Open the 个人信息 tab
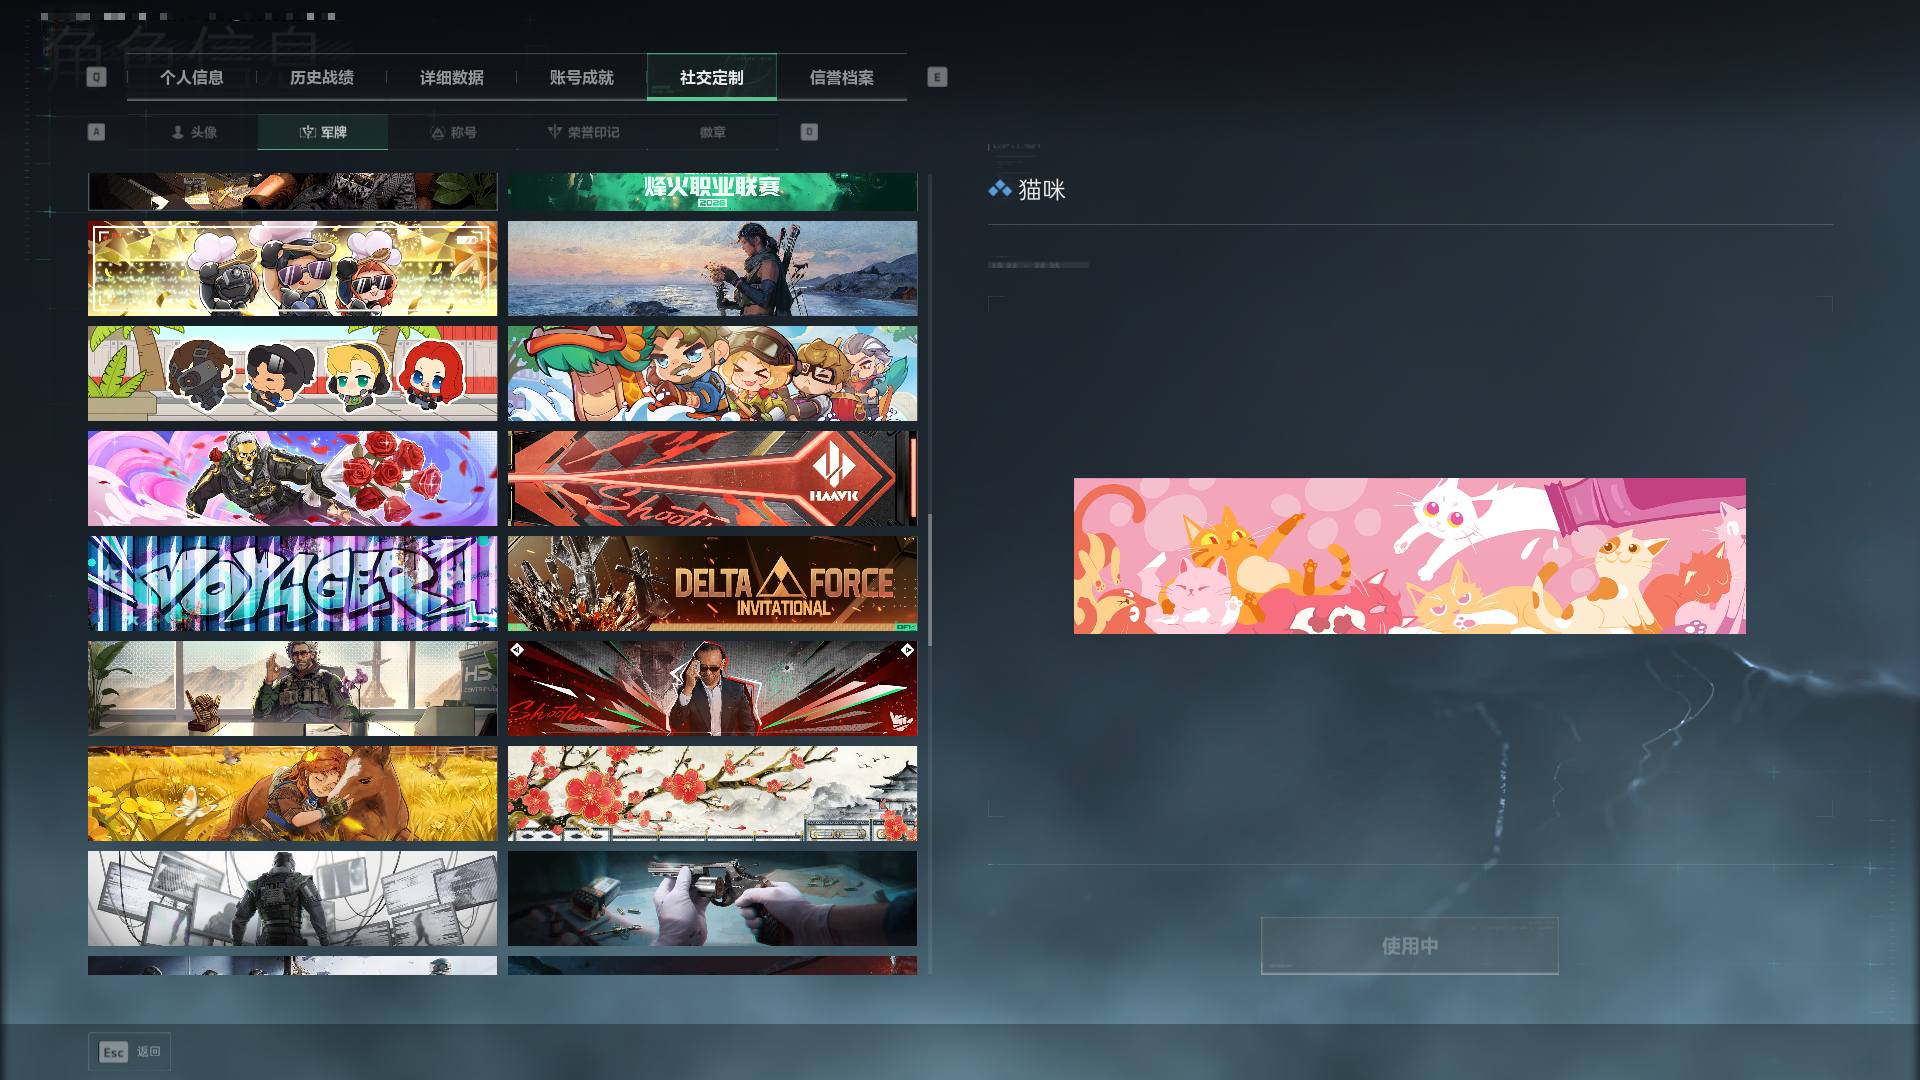The image size is (1920, 1080). pyautogui.click(x=191, y=77)
